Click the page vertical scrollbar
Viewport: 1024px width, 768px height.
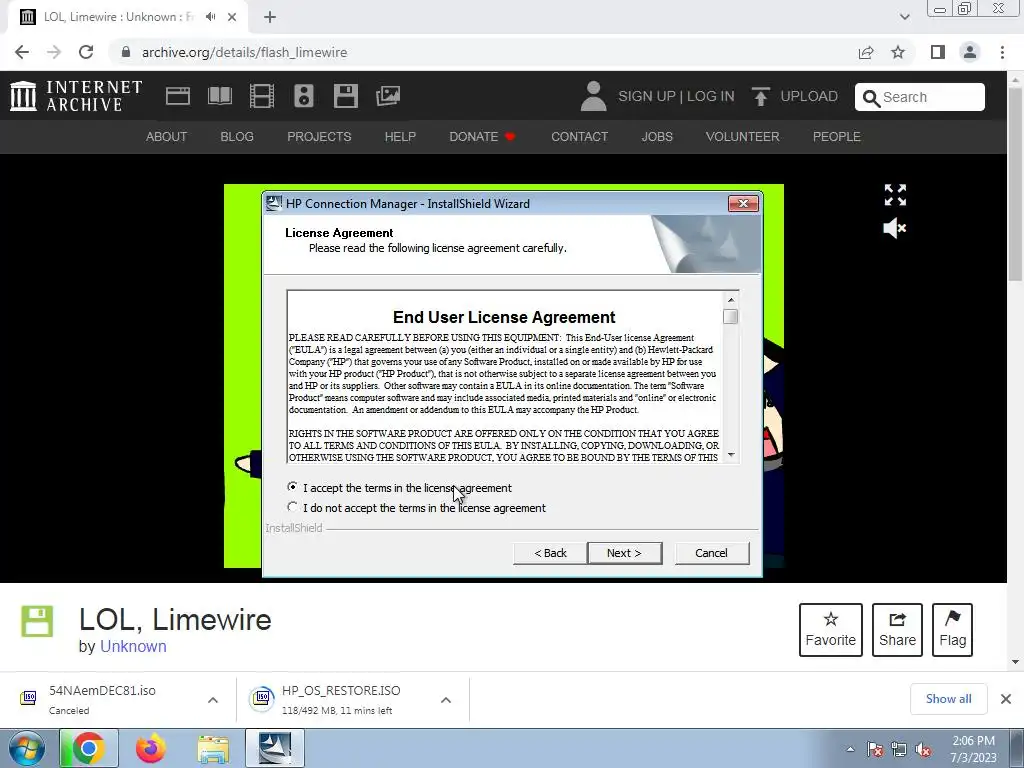coord(1016,183)
